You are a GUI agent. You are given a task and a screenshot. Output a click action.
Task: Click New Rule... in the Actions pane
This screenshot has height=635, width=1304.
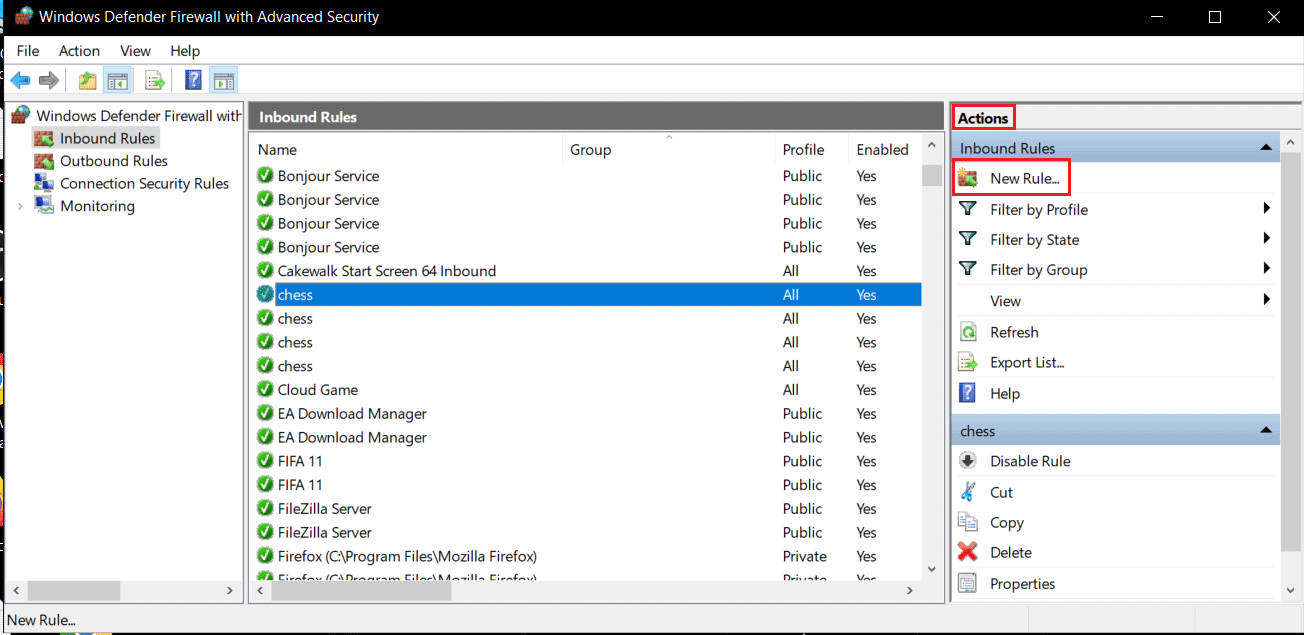click(x=1024, y=179)
